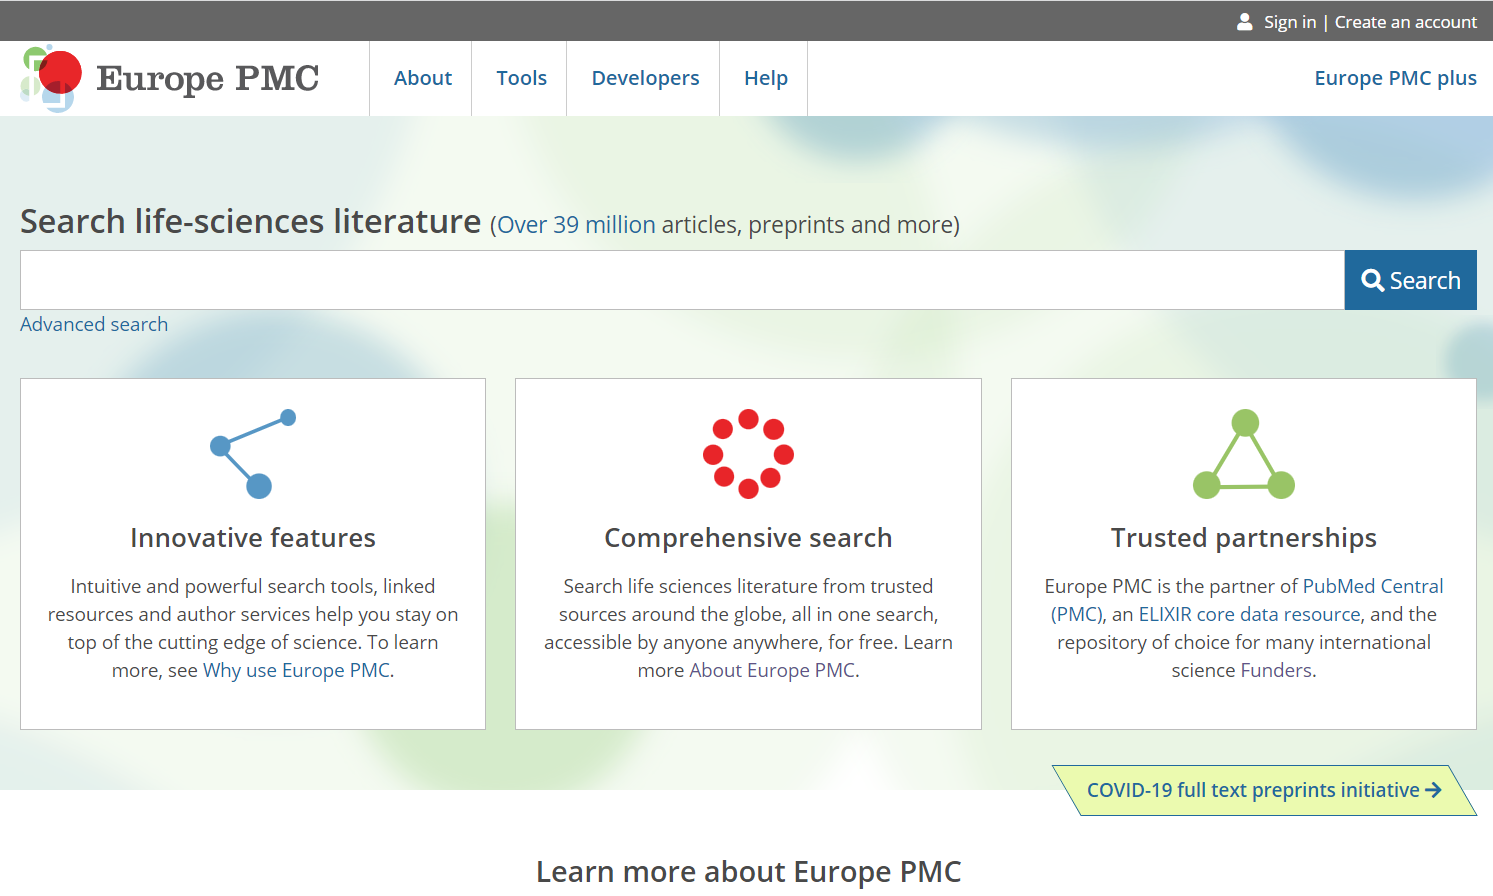Viewport: 1493px width, 896px height.
Task: Click the red dotted circle Comprehensive search icon
Action: click(748, 453)
